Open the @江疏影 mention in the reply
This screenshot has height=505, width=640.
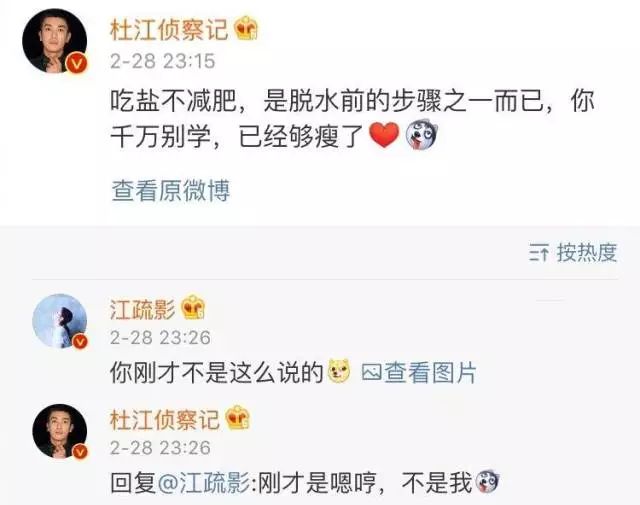pyautogui.click(x=203, y=483)
